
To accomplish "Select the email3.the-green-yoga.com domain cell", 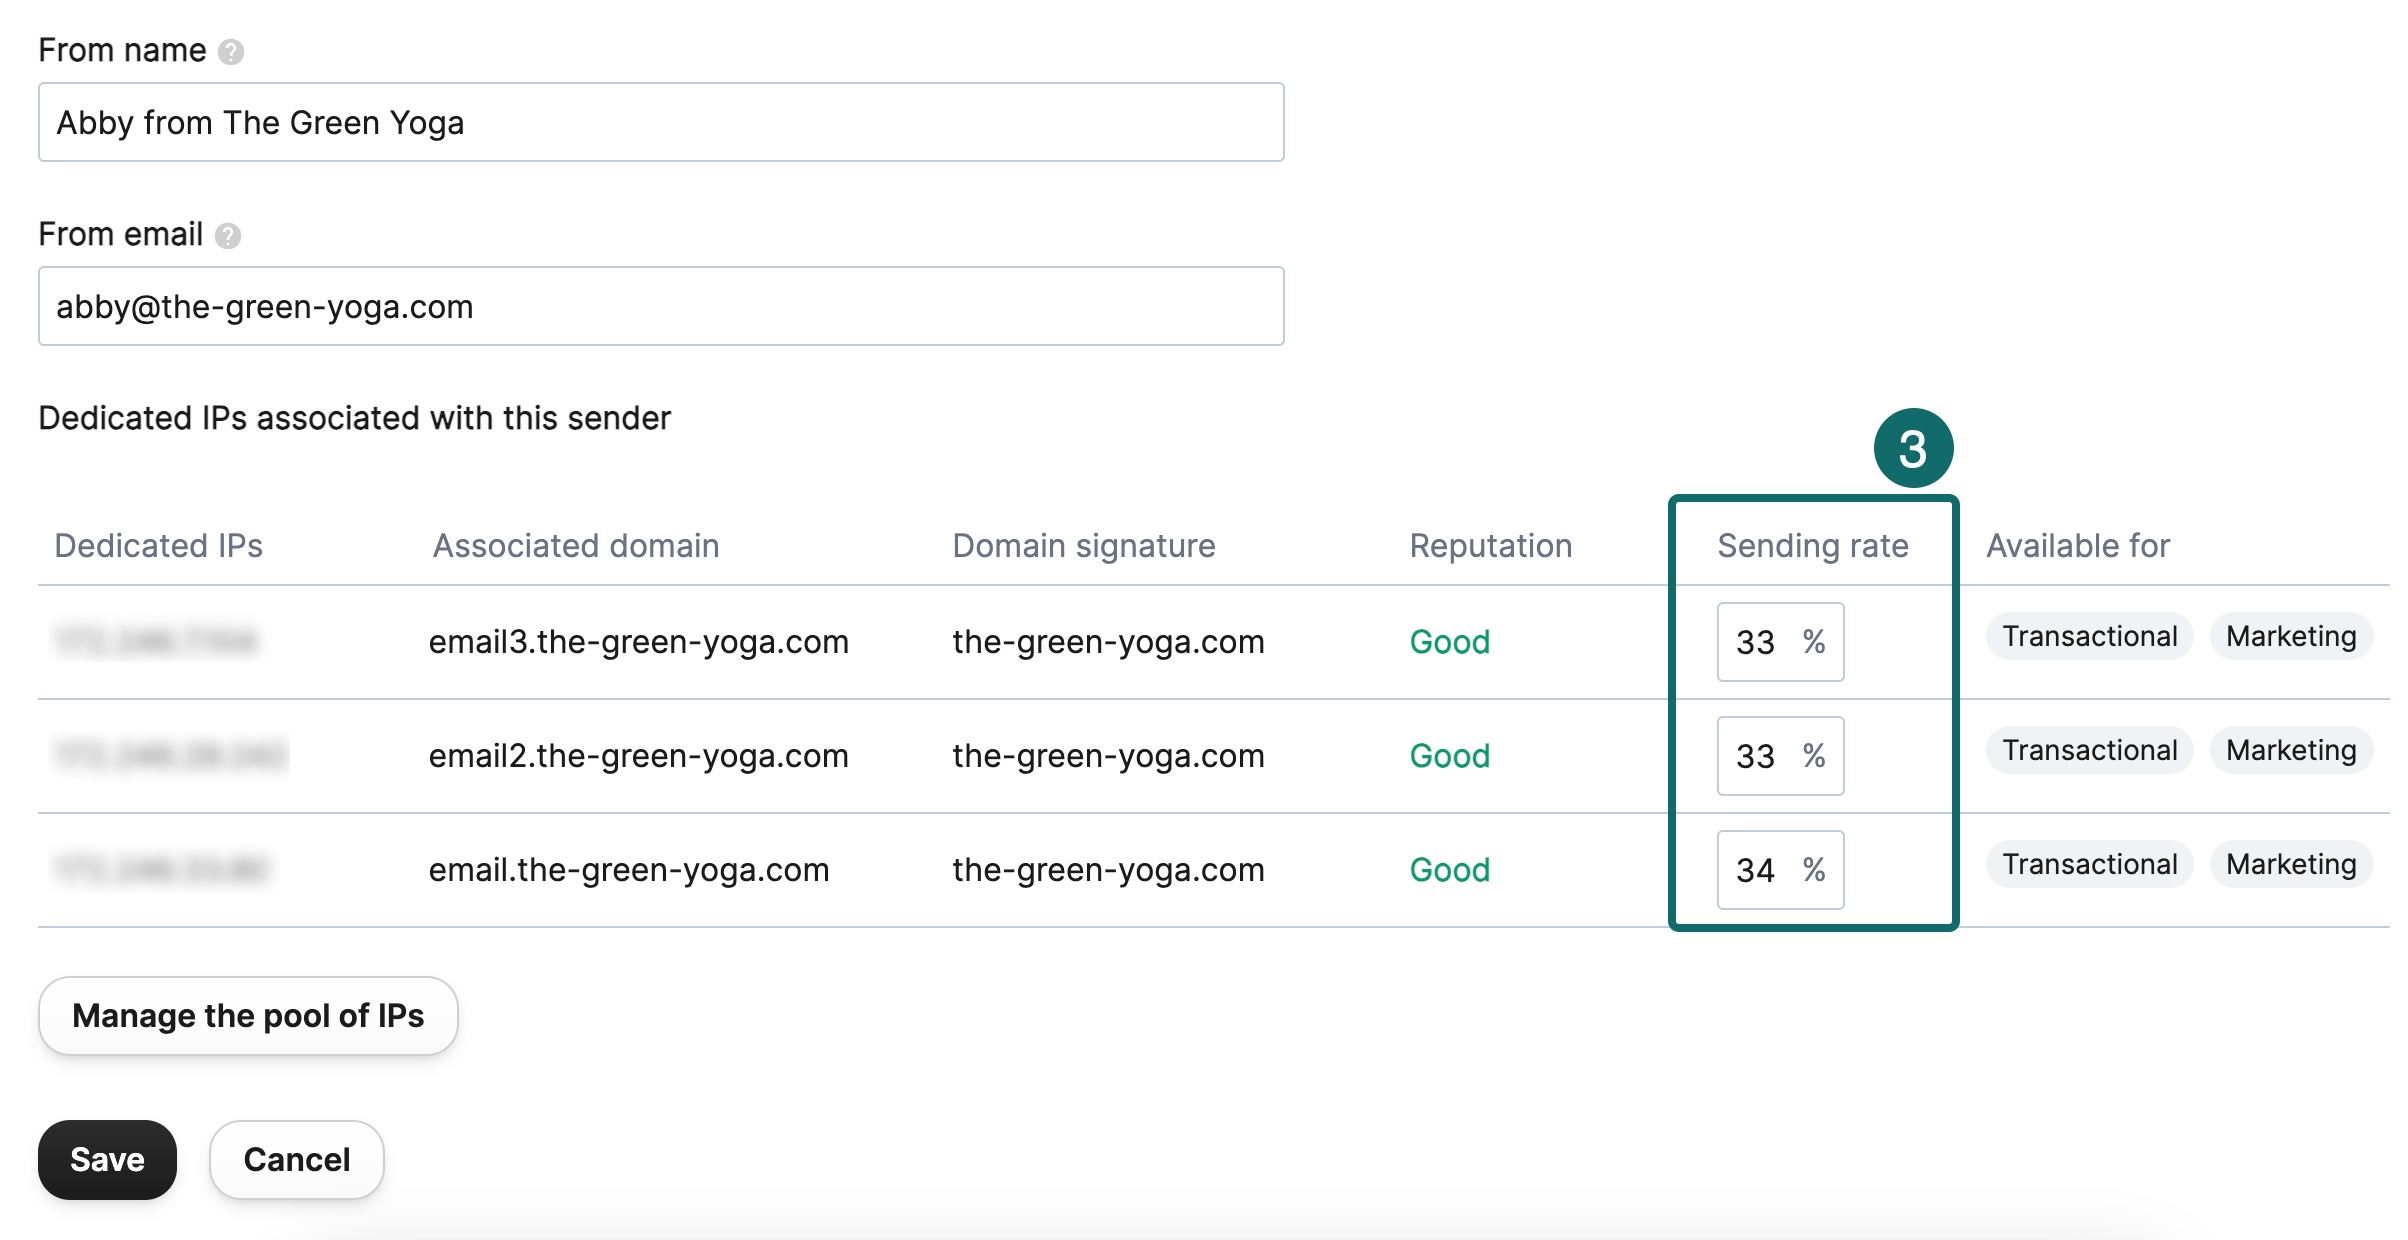I will pos(638,642).
